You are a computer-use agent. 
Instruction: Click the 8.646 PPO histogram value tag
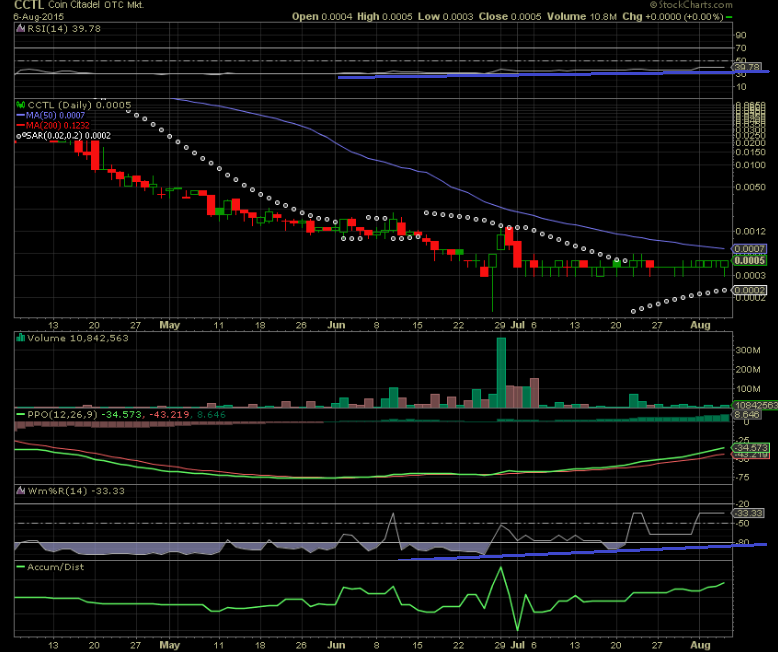(747, 414)
